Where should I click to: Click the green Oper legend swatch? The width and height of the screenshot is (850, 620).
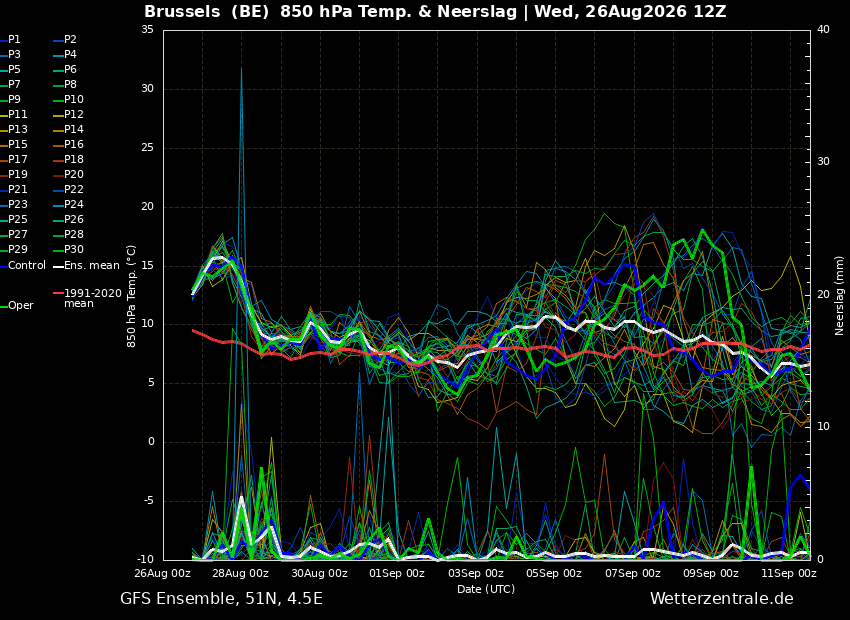[x=3, y=306]
